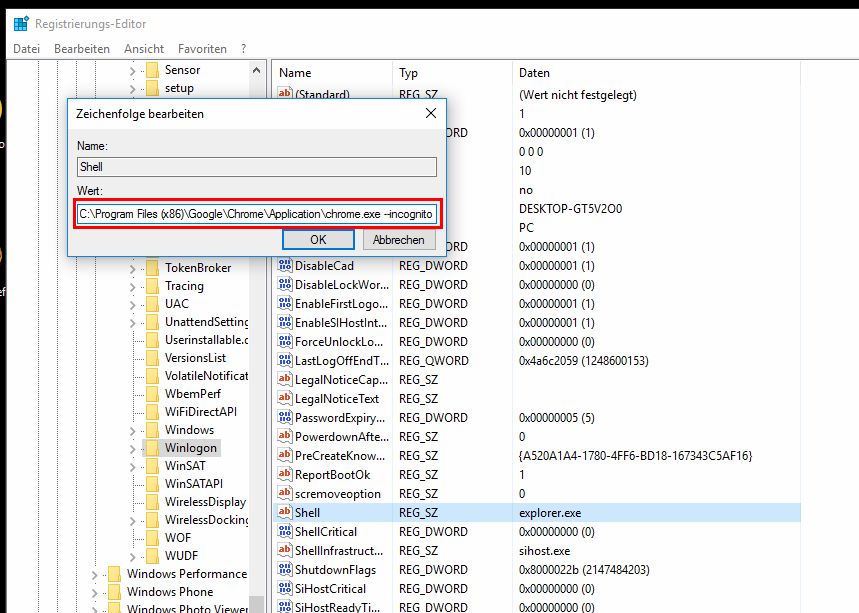Click the sihost.exe data value

click(x=545, y=551)
